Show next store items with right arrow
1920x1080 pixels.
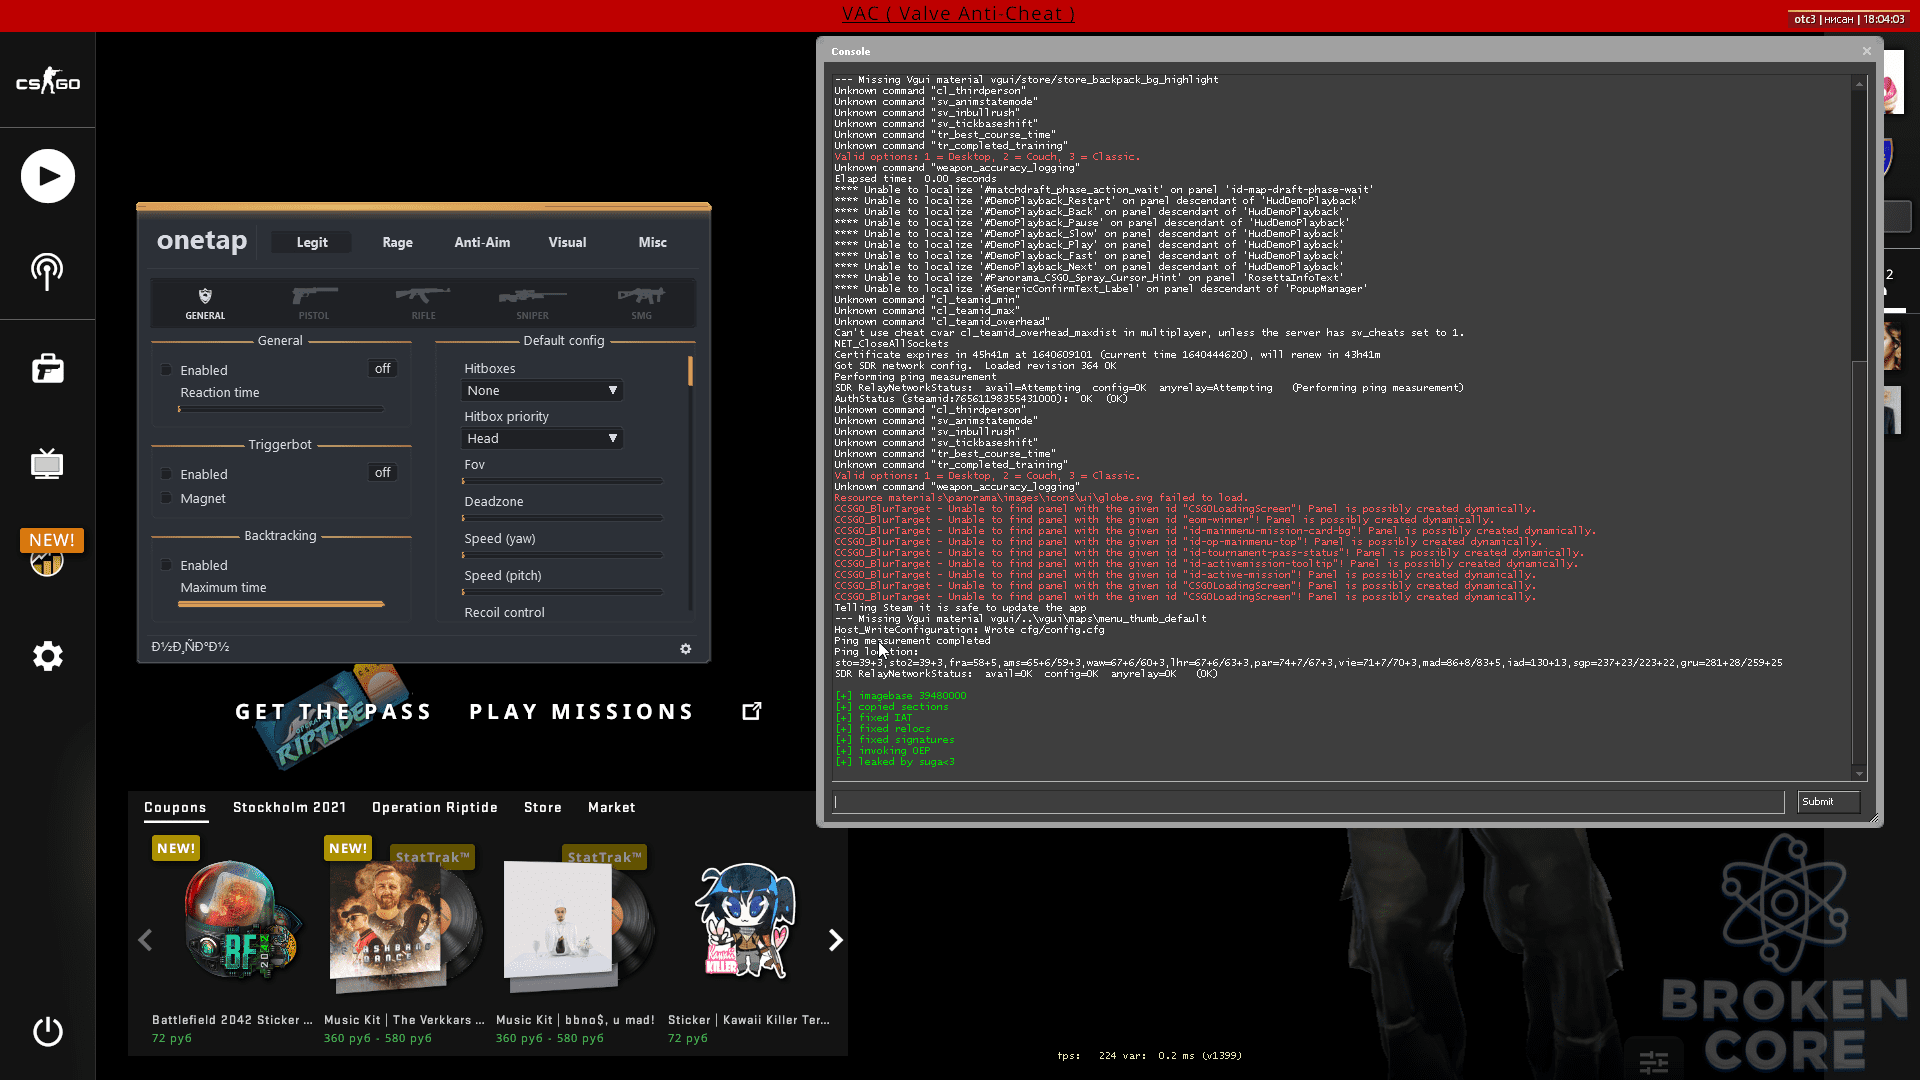point(836,940)
